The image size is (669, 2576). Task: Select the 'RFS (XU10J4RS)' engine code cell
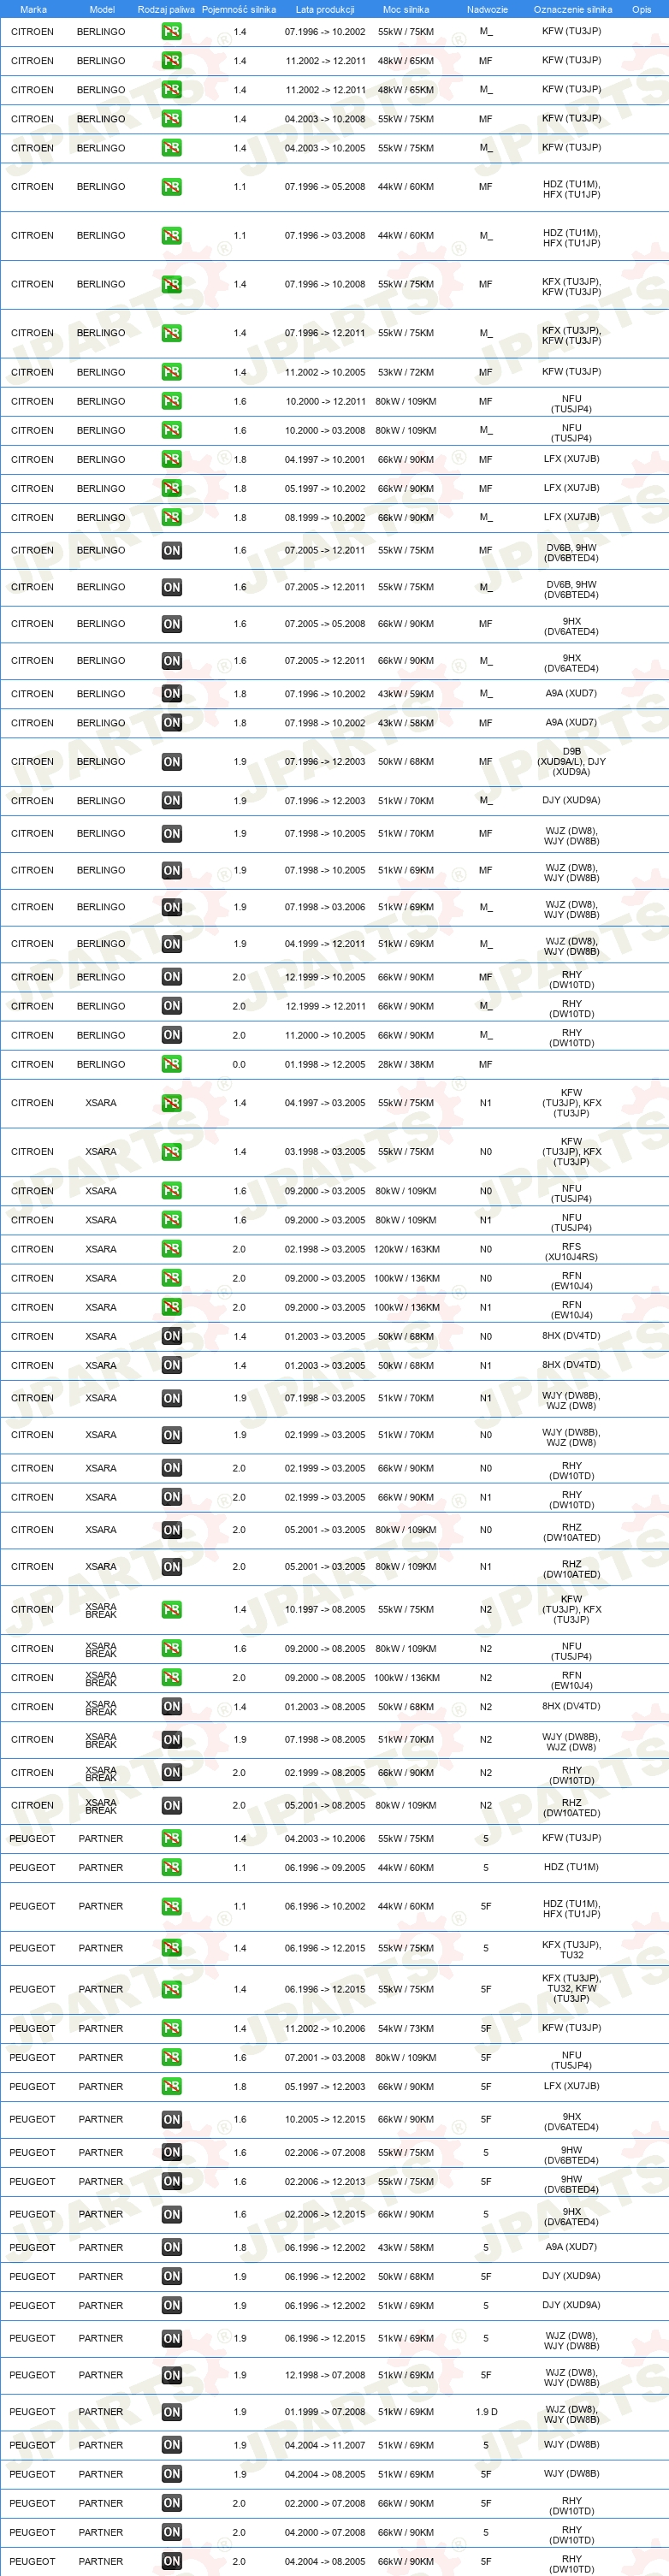click(x=572, y=1252)
